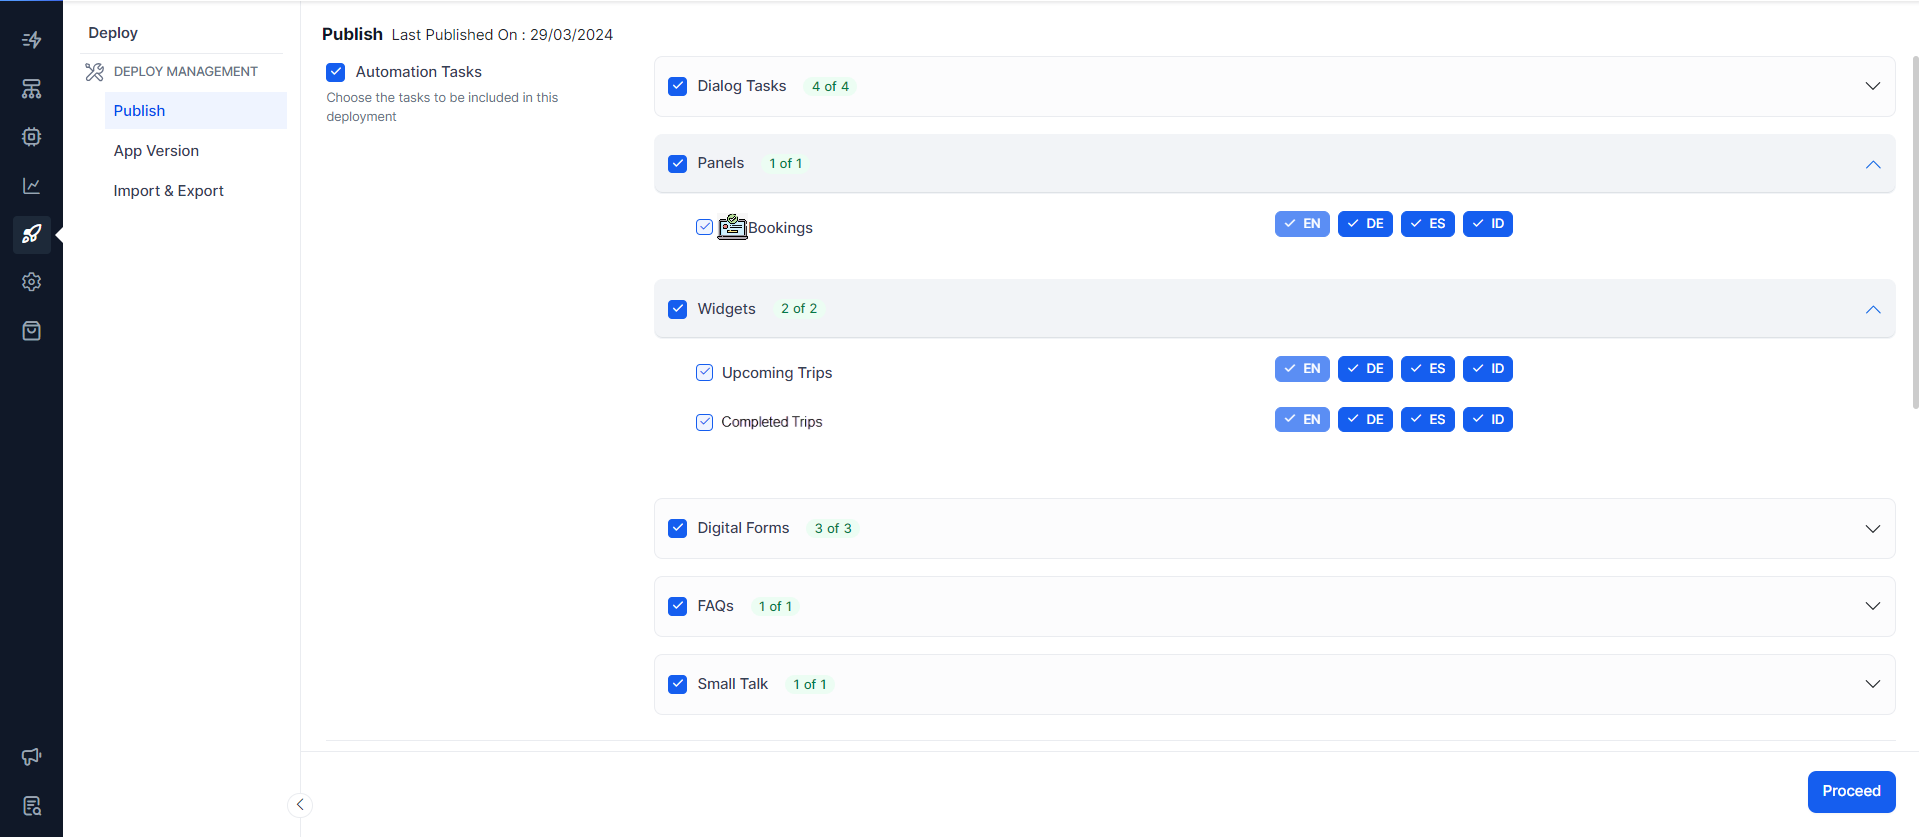Screen dimensions: 1919x837
Task: Open the analytics line chart icon
Action: [31, 186]
